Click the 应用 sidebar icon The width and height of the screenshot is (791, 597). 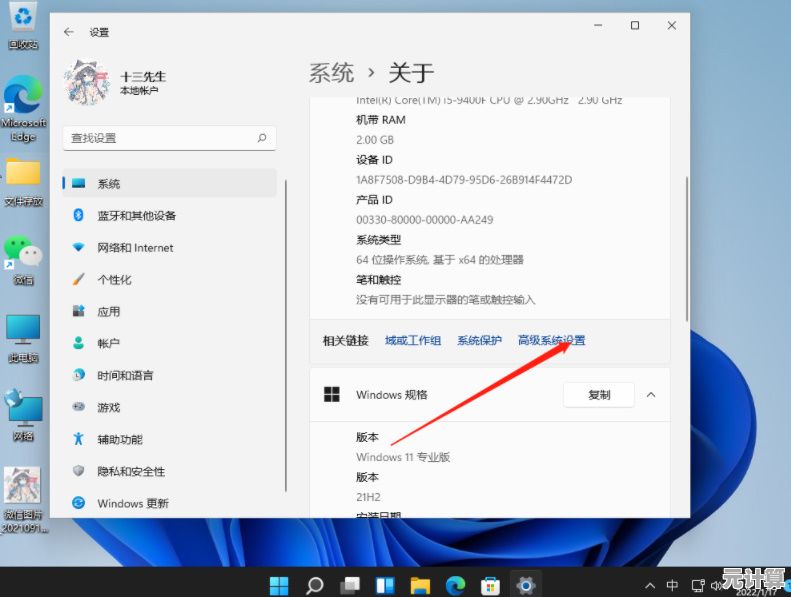[79, 312]
